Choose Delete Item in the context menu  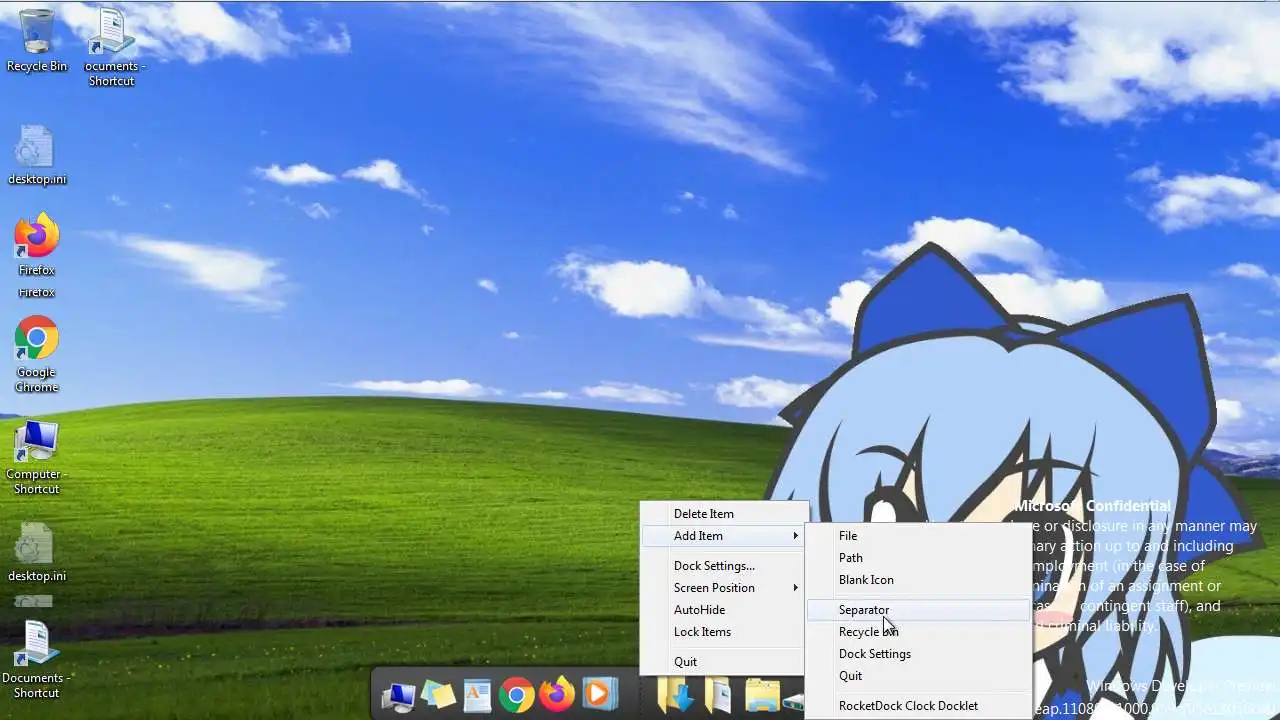(723, 514)
